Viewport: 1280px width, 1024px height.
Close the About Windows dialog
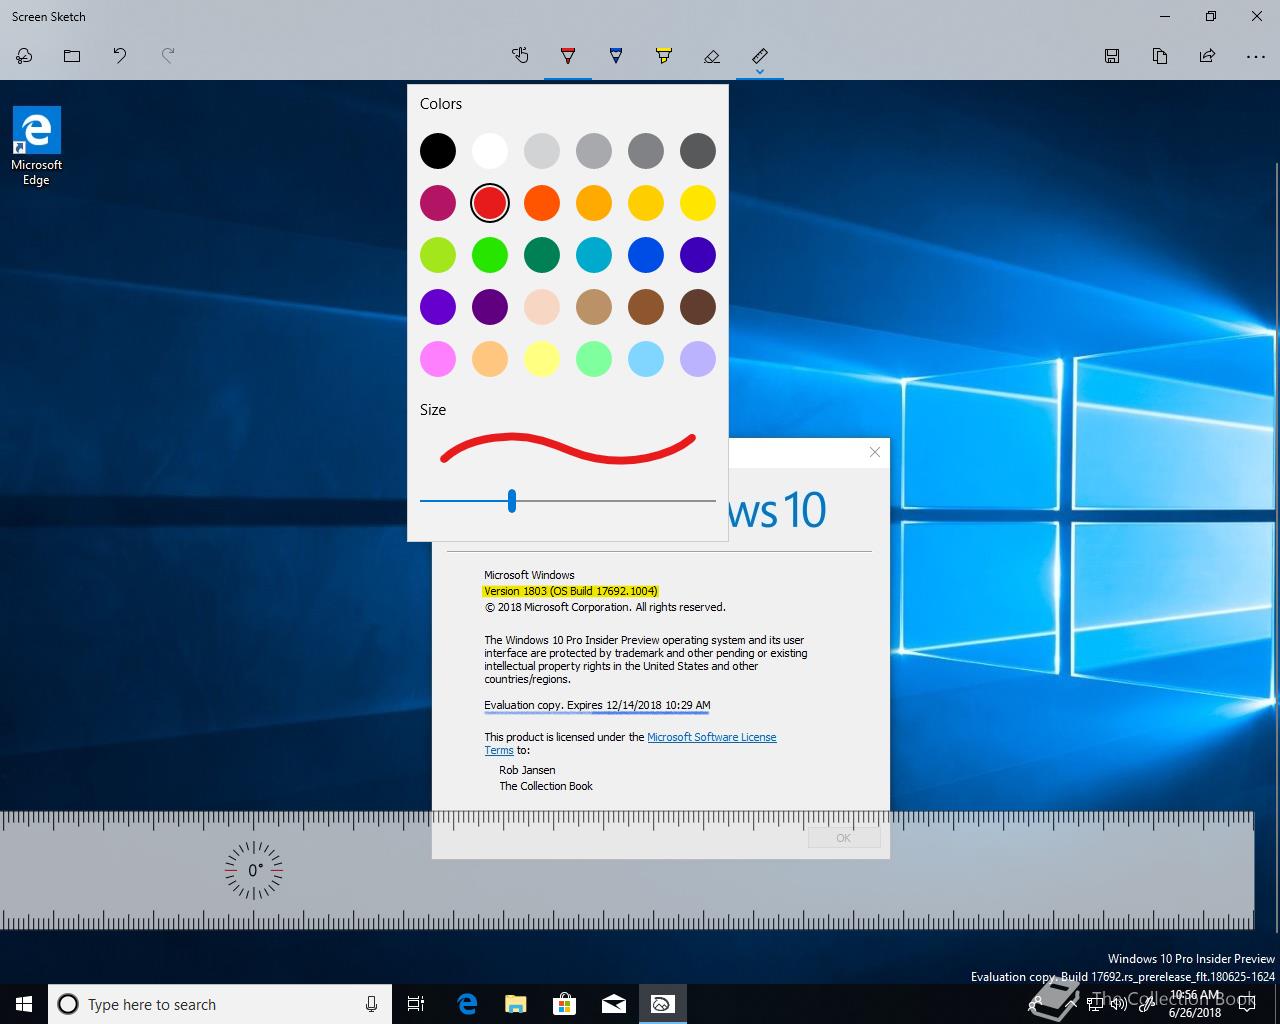pyautogui.click(x=875, y=452)
